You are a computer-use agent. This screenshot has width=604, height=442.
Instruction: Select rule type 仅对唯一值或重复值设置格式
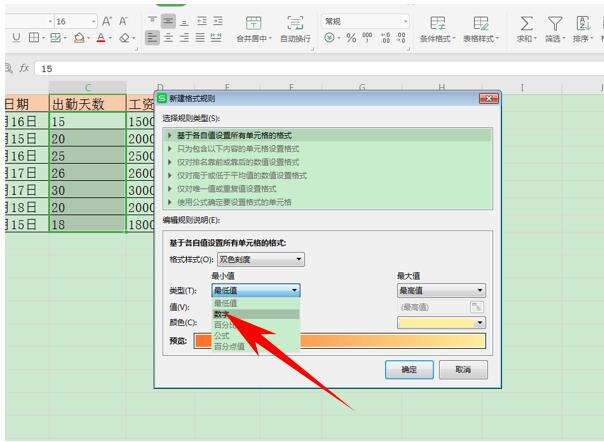(x=327, y=189)
